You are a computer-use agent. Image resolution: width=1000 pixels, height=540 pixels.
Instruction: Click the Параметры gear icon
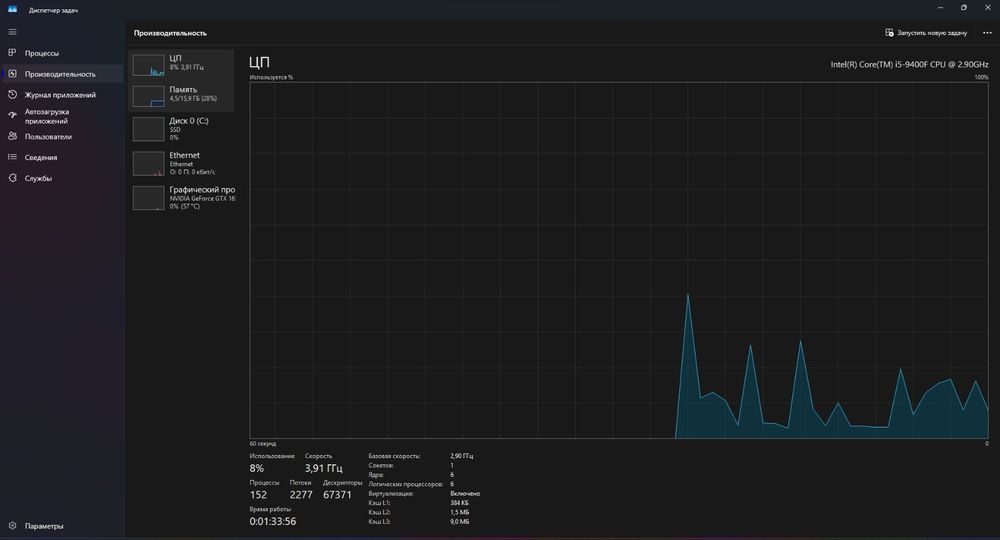coord(12,526)
